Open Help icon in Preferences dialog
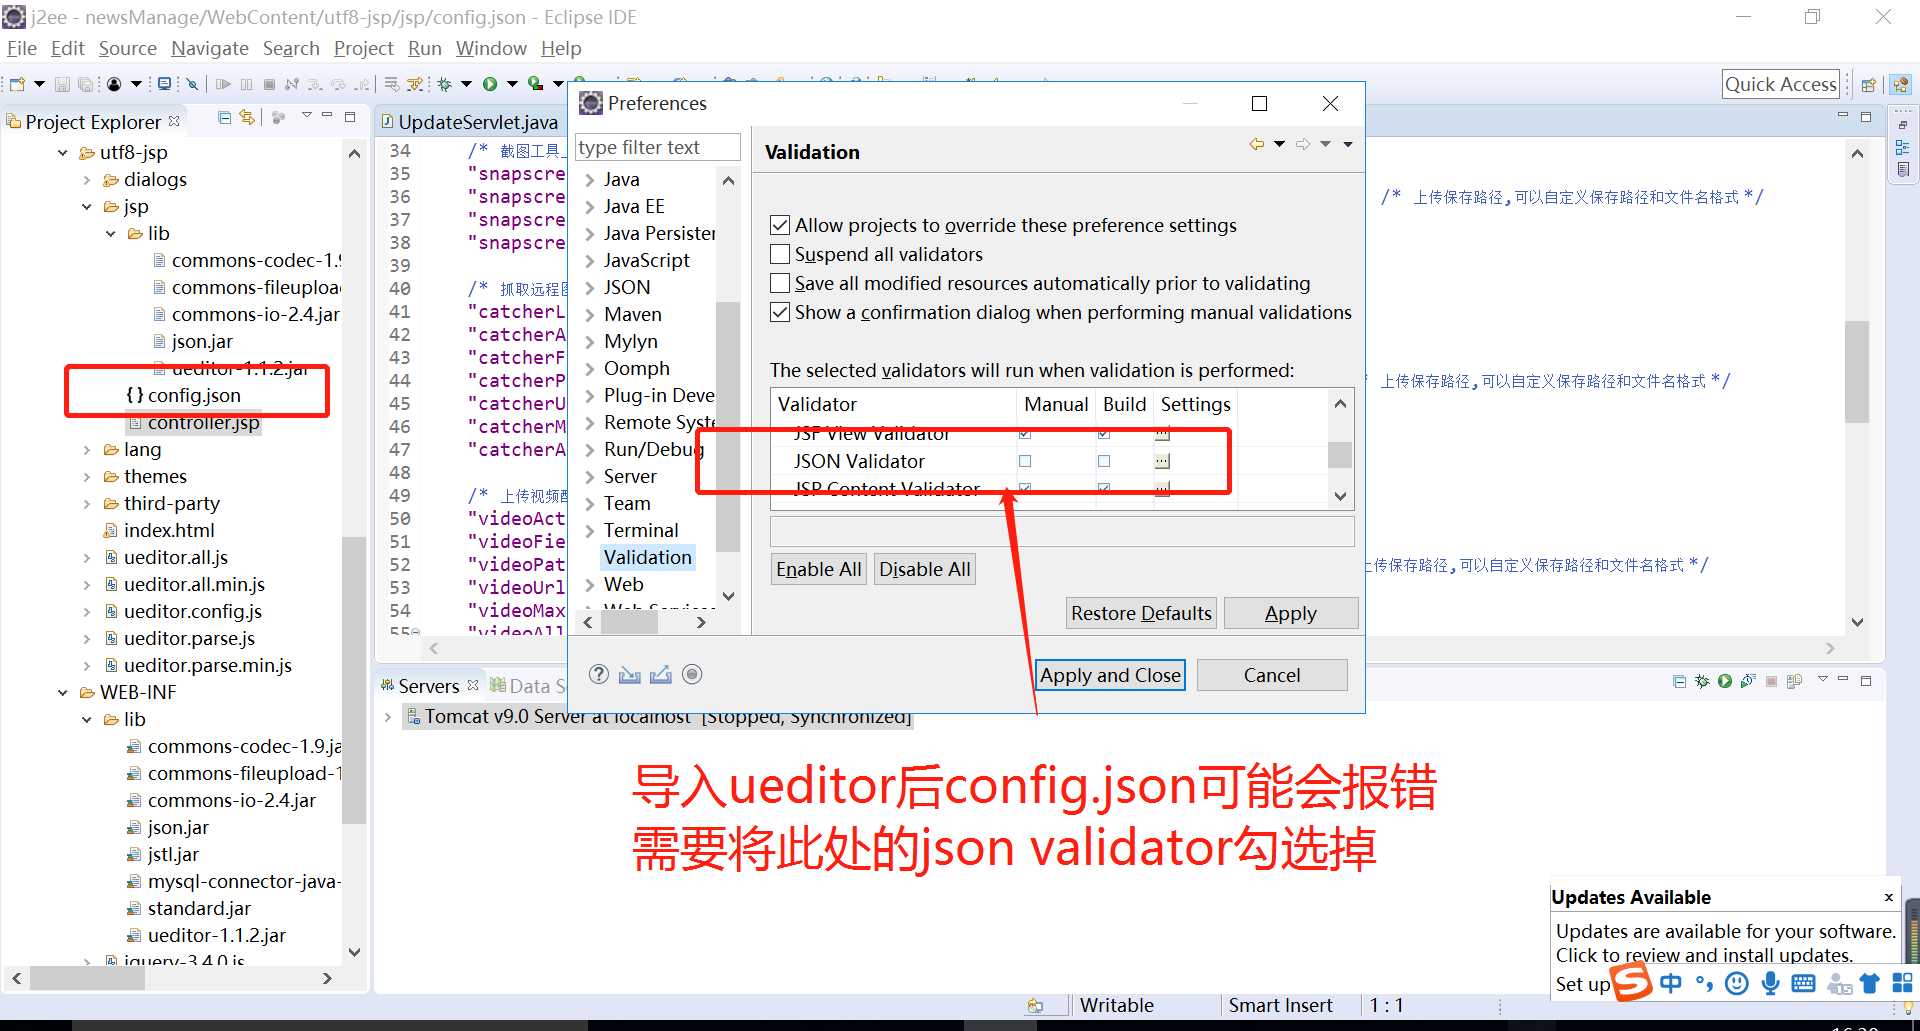 pos(598,674)
